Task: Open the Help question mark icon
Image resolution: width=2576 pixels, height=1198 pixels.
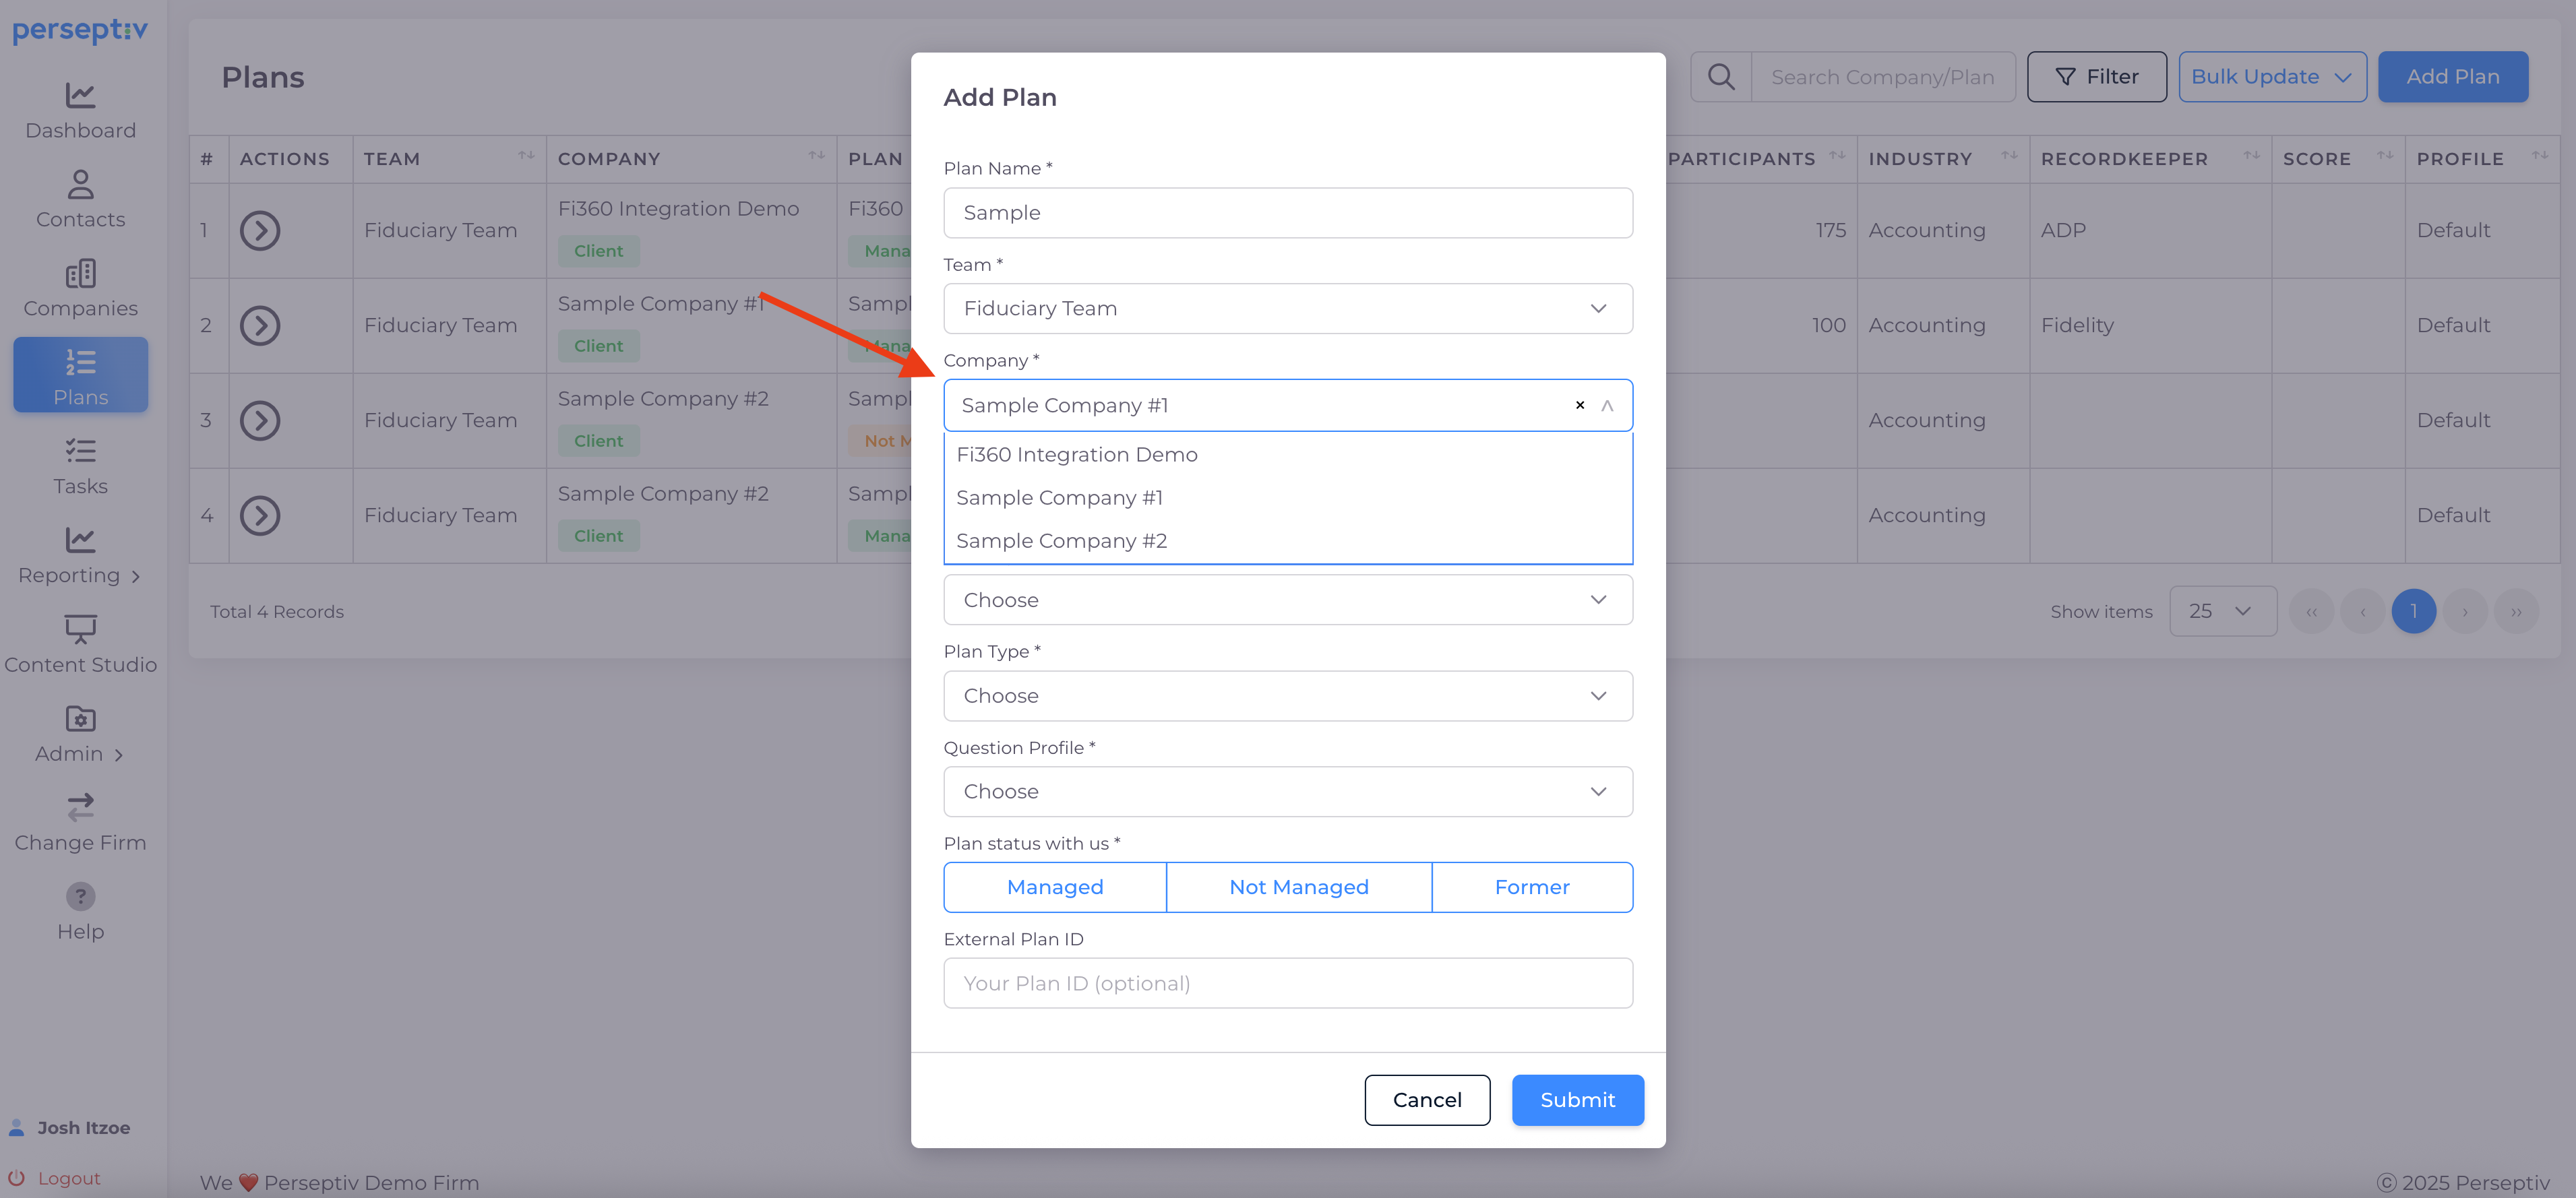Action: pyautogui.click(x=80, y=896)
